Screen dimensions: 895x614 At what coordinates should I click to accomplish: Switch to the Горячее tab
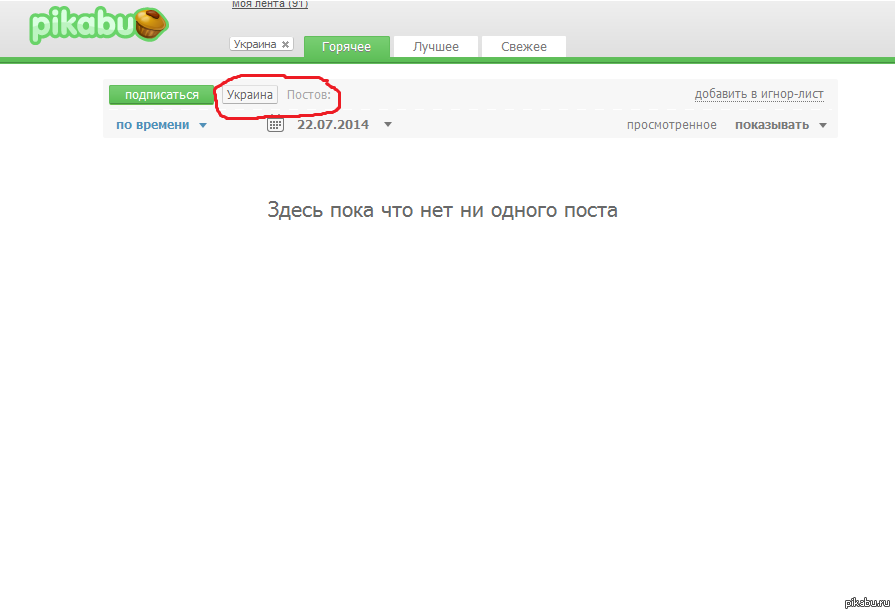pos(346,47)
